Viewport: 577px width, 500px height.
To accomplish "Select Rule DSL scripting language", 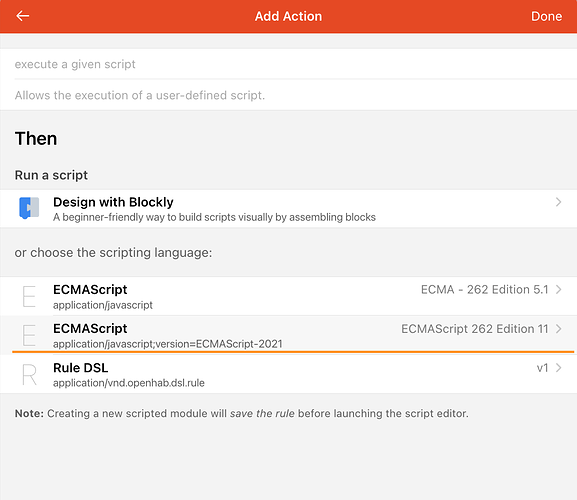I will pyautogui.click(x=288, y=374).
